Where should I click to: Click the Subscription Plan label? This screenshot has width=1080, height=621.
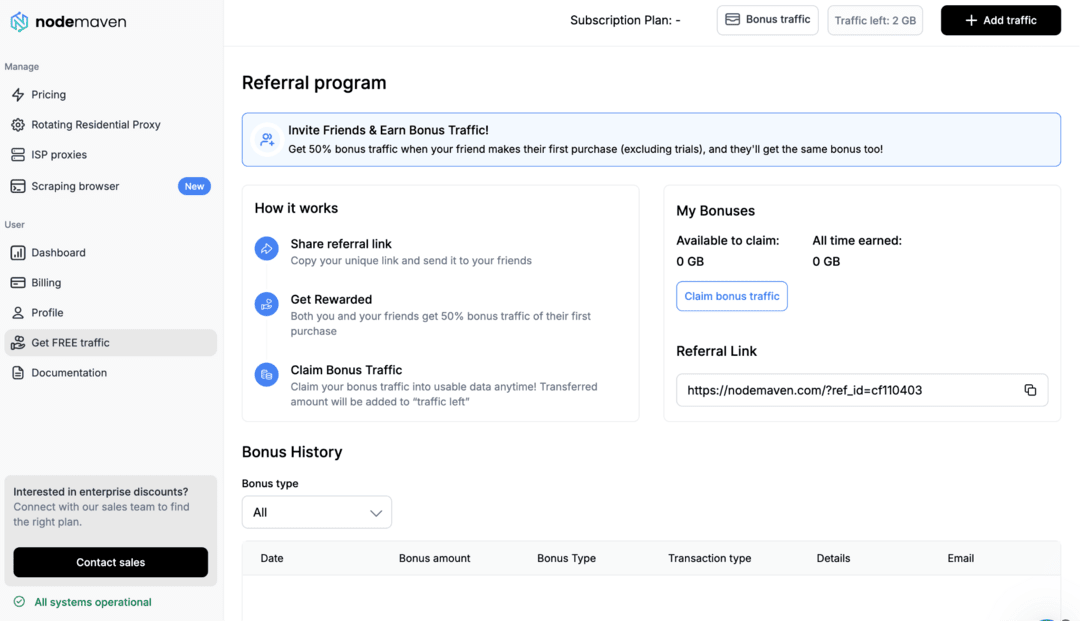(x=625, y=21)
